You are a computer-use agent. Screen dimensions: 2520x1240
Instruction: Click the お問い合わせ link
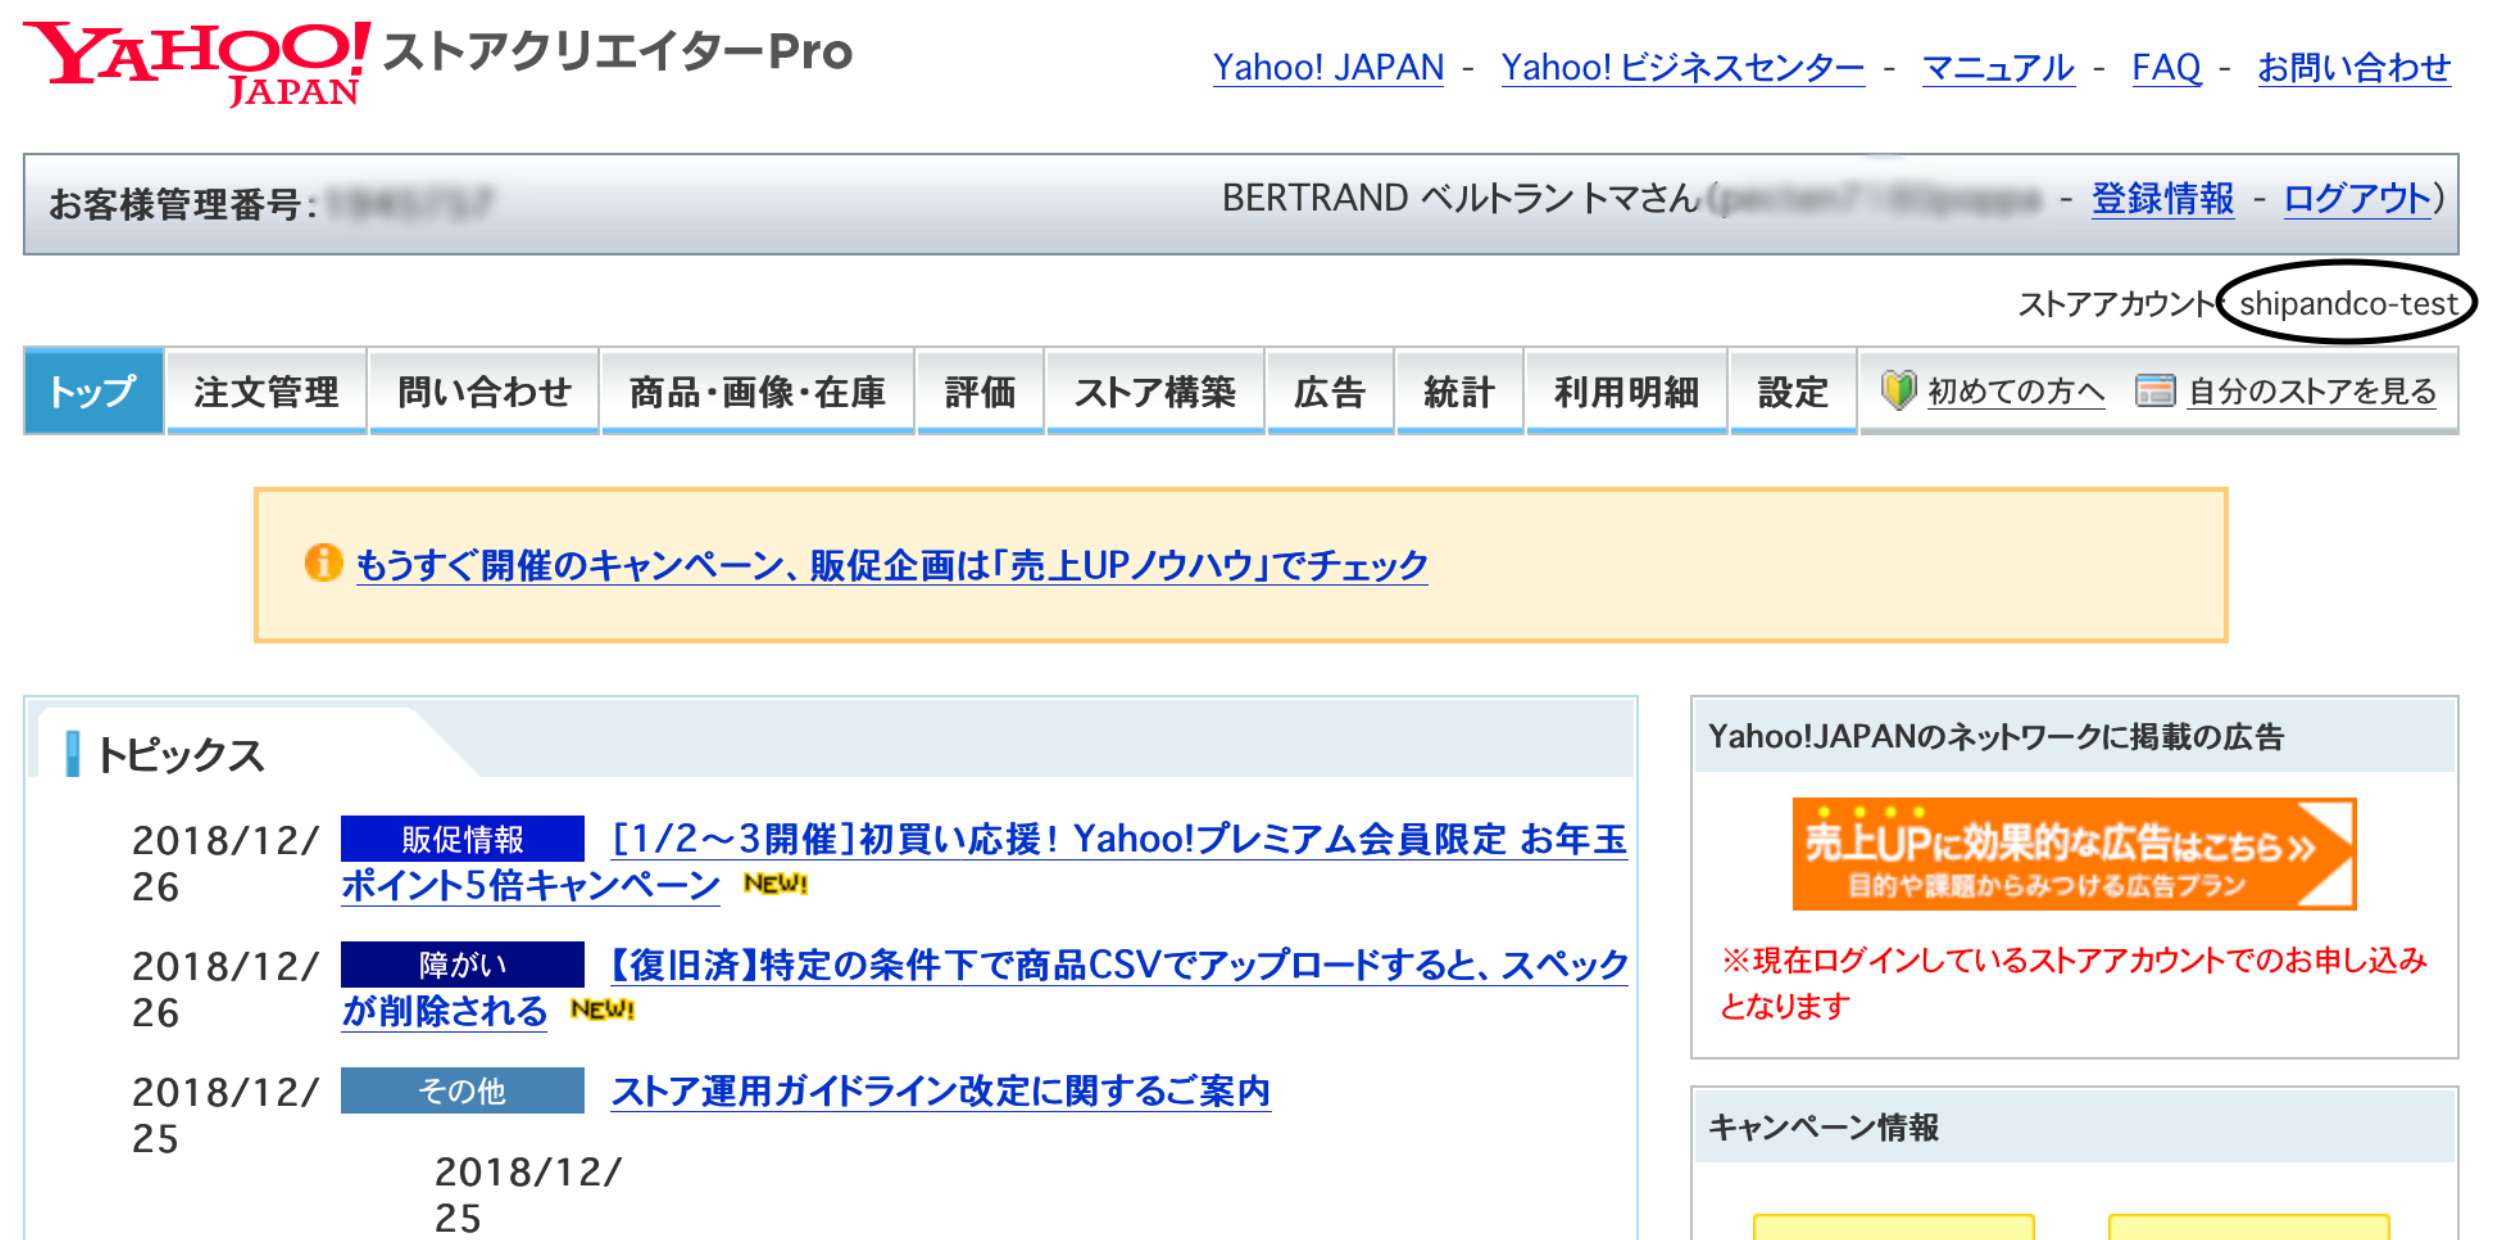coord(2354,67)
